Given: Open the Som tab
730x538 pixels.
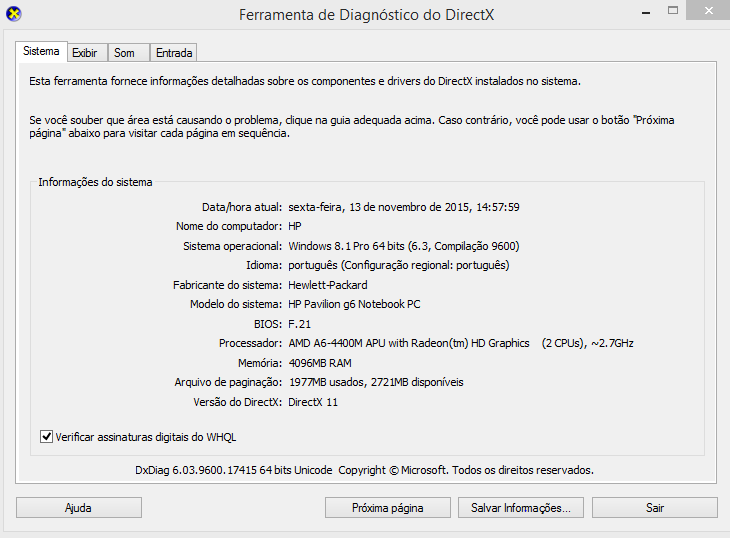Looking at the screenshot, I should pos(124,53).
